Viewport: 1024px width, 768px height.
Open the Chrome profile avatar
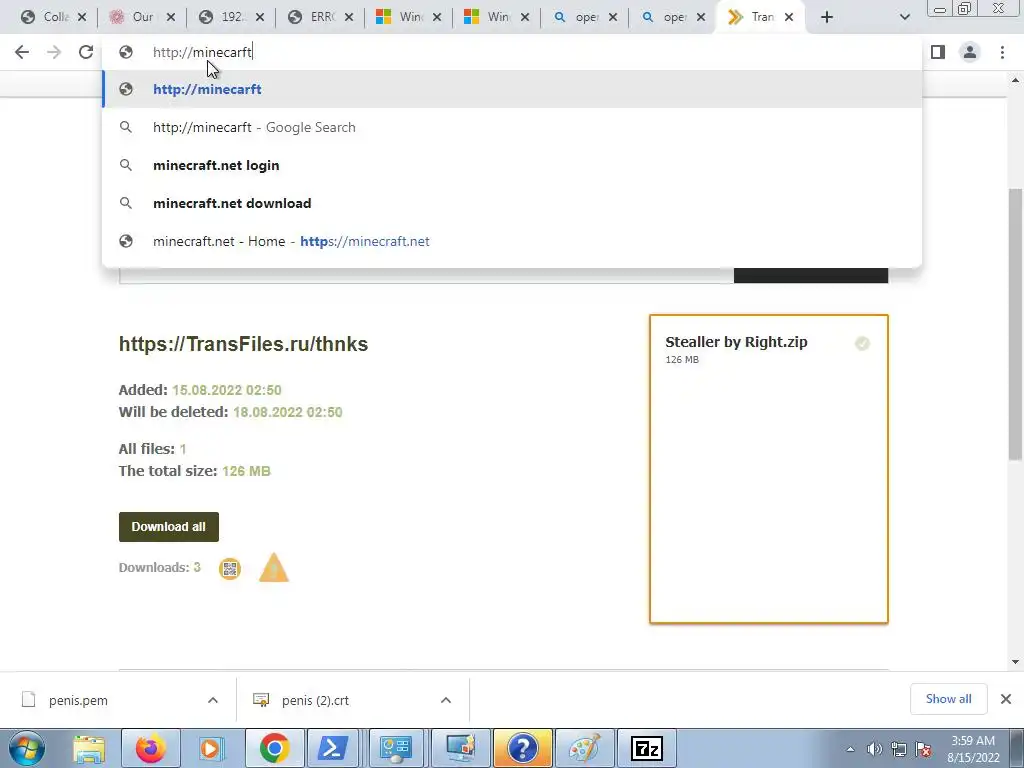coord(970,52)
